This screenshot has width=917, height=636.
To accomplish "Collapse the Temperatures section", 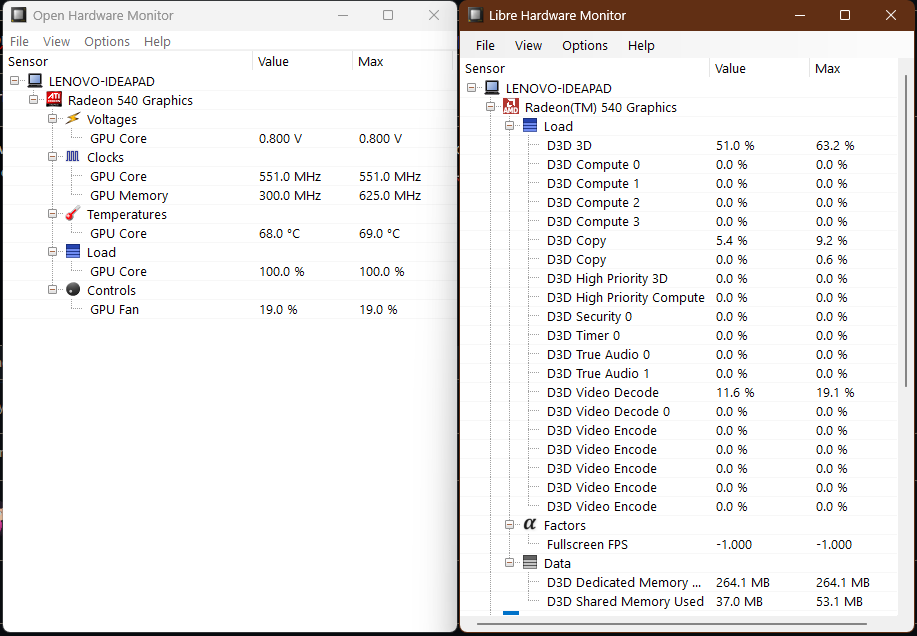I will pyautogui.click(x=53, y=214).
